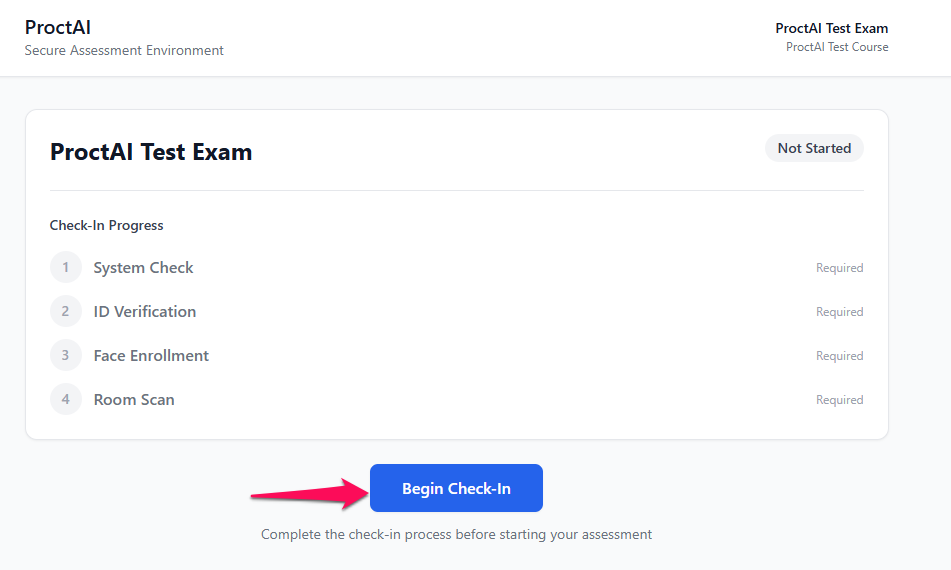Click Required label for Room Scan
The height and width of the screenshot is (570, 951).
pyautogui.click(x=839, y=400)
